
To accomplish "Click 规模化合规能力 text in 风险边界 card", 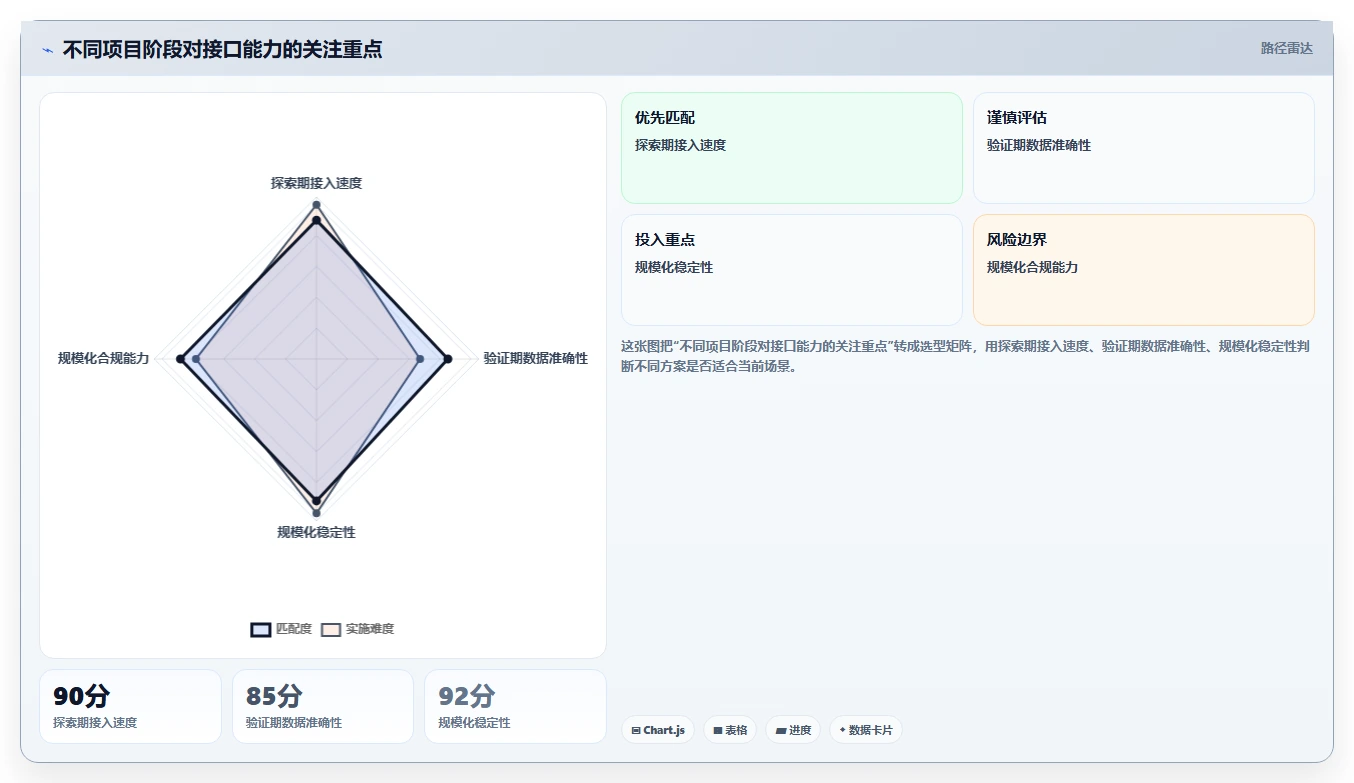I will click(x=1032, y=267).
